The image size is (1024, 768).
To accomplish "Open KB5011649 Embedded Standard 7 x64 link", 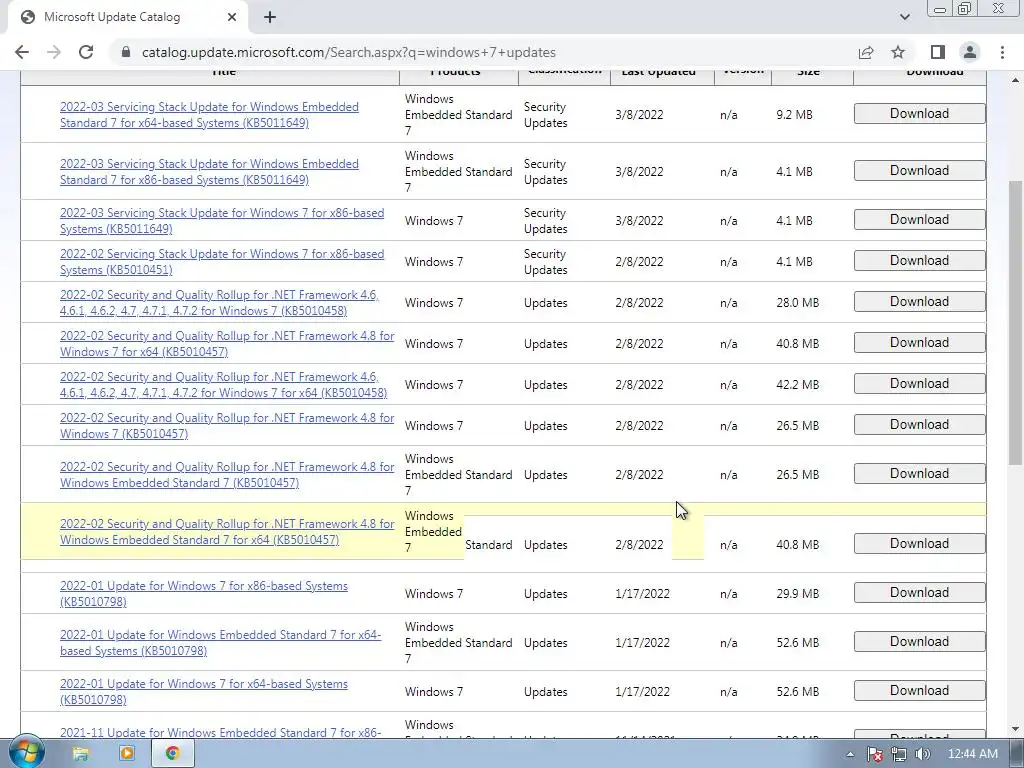I will pyautogui.click(x=209, y=114).
